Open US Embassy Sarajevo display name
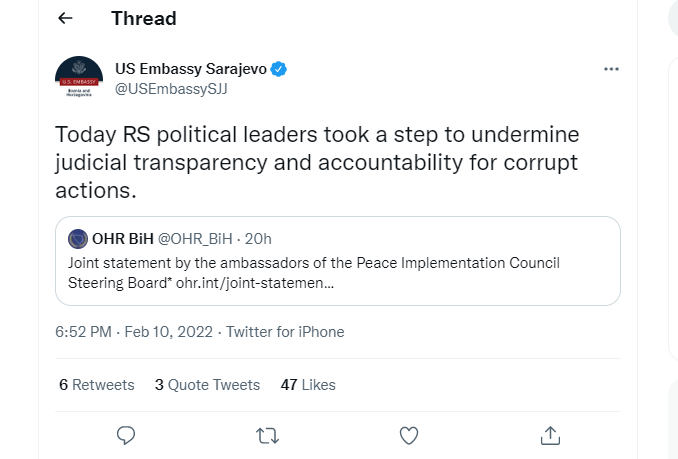This screenshot has width=678, height=459. click(192, 69)
